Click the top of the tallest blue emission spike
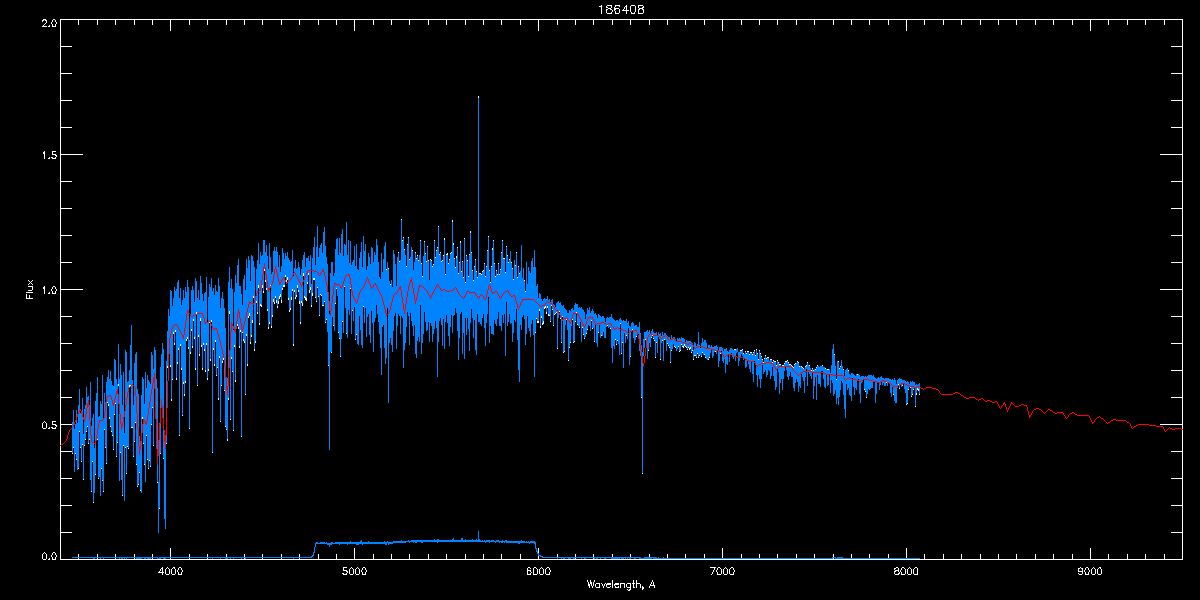 pos(478,98)
